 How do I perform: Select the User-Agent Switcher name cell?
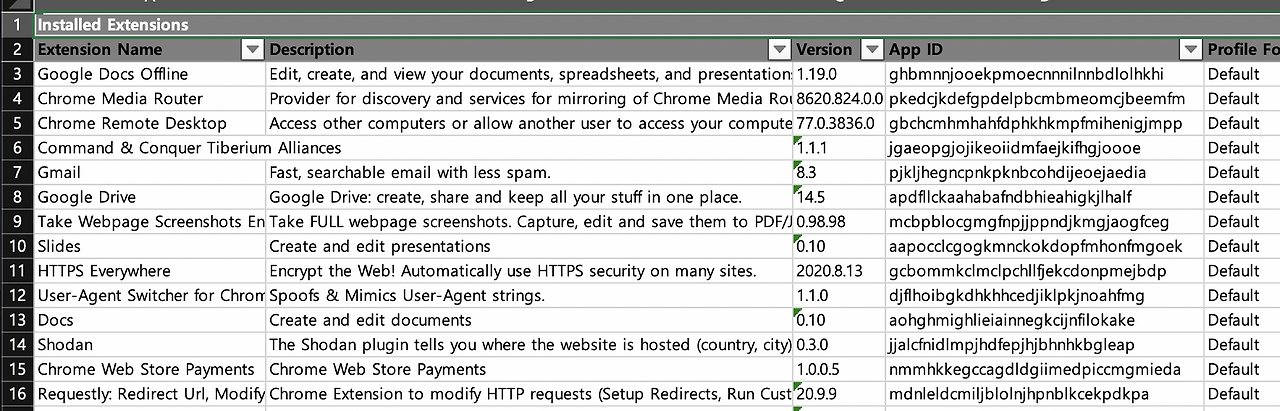pyautogui.click(x=150, y=296)
